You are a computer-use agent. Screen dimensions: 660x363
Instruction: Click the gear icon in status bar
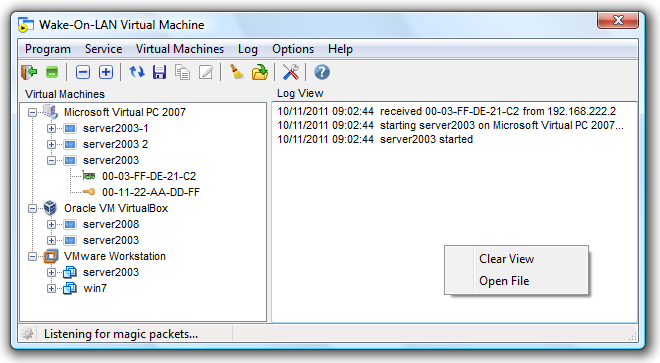tap(28, 334)
